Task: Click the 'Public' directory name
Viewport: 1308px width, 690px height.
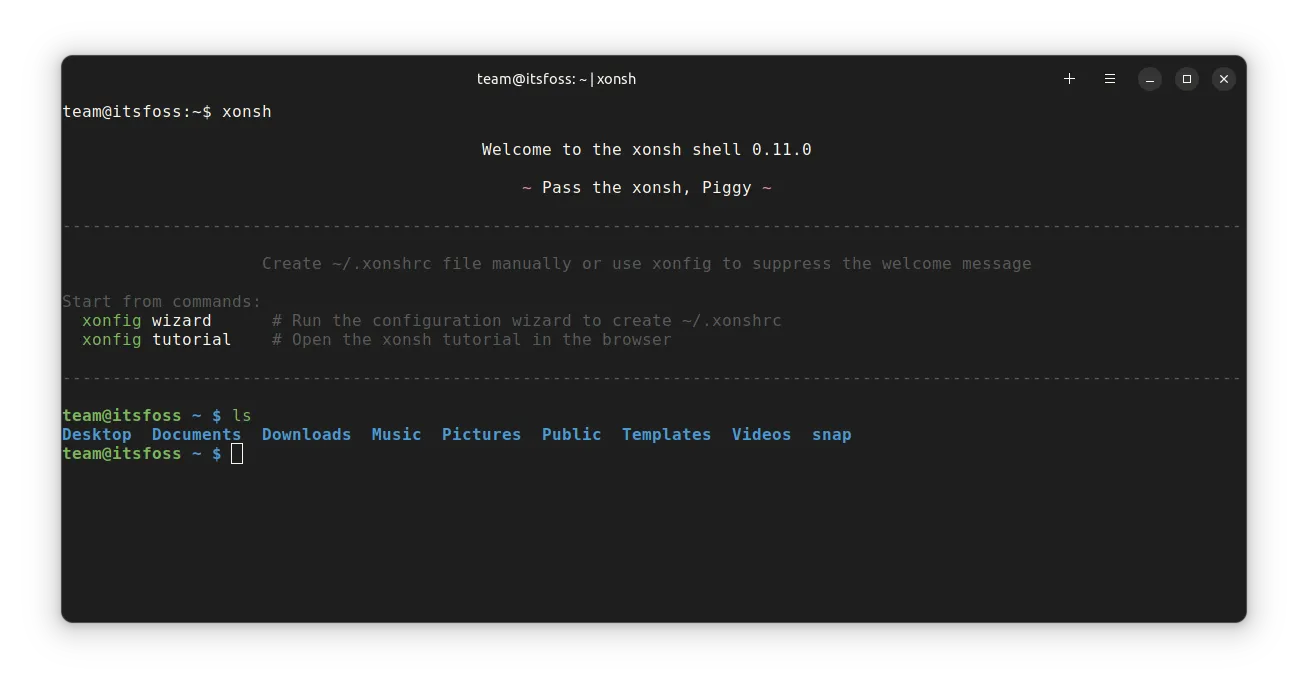Action: (571, 435)
